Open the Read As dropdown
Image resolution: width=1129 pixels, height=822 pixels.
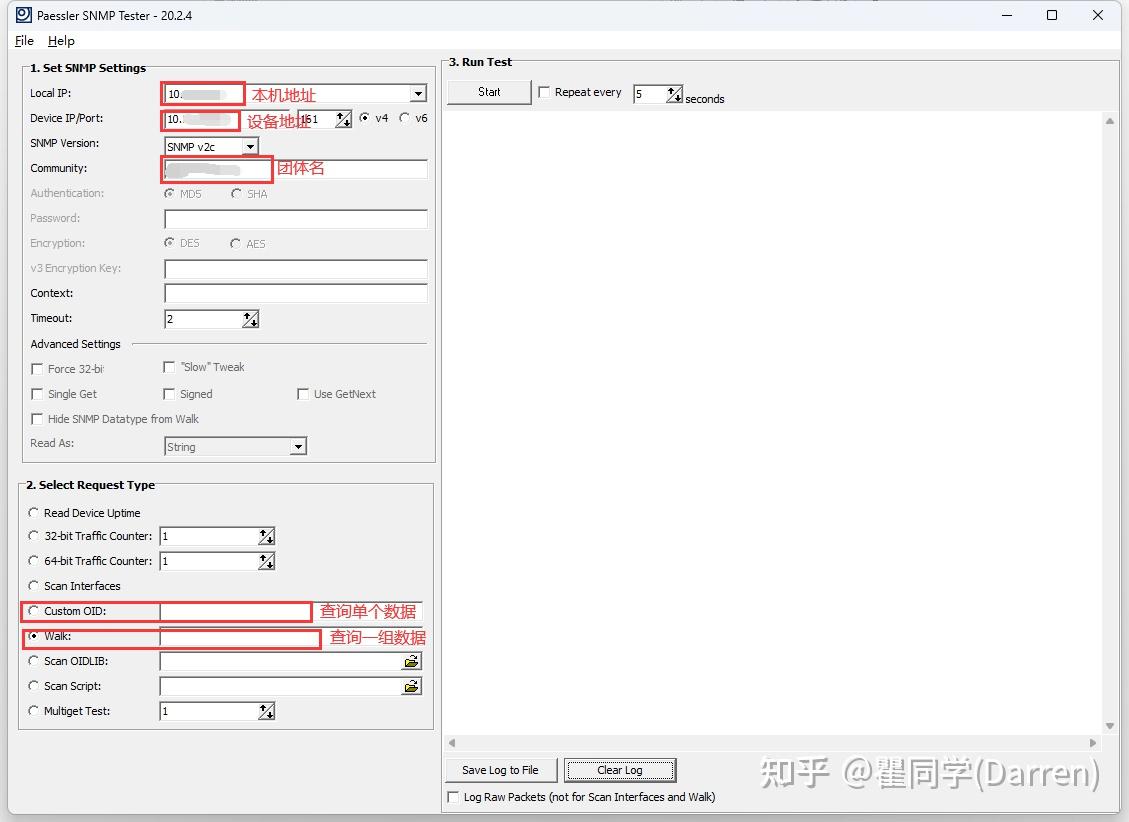click(297, 446)
